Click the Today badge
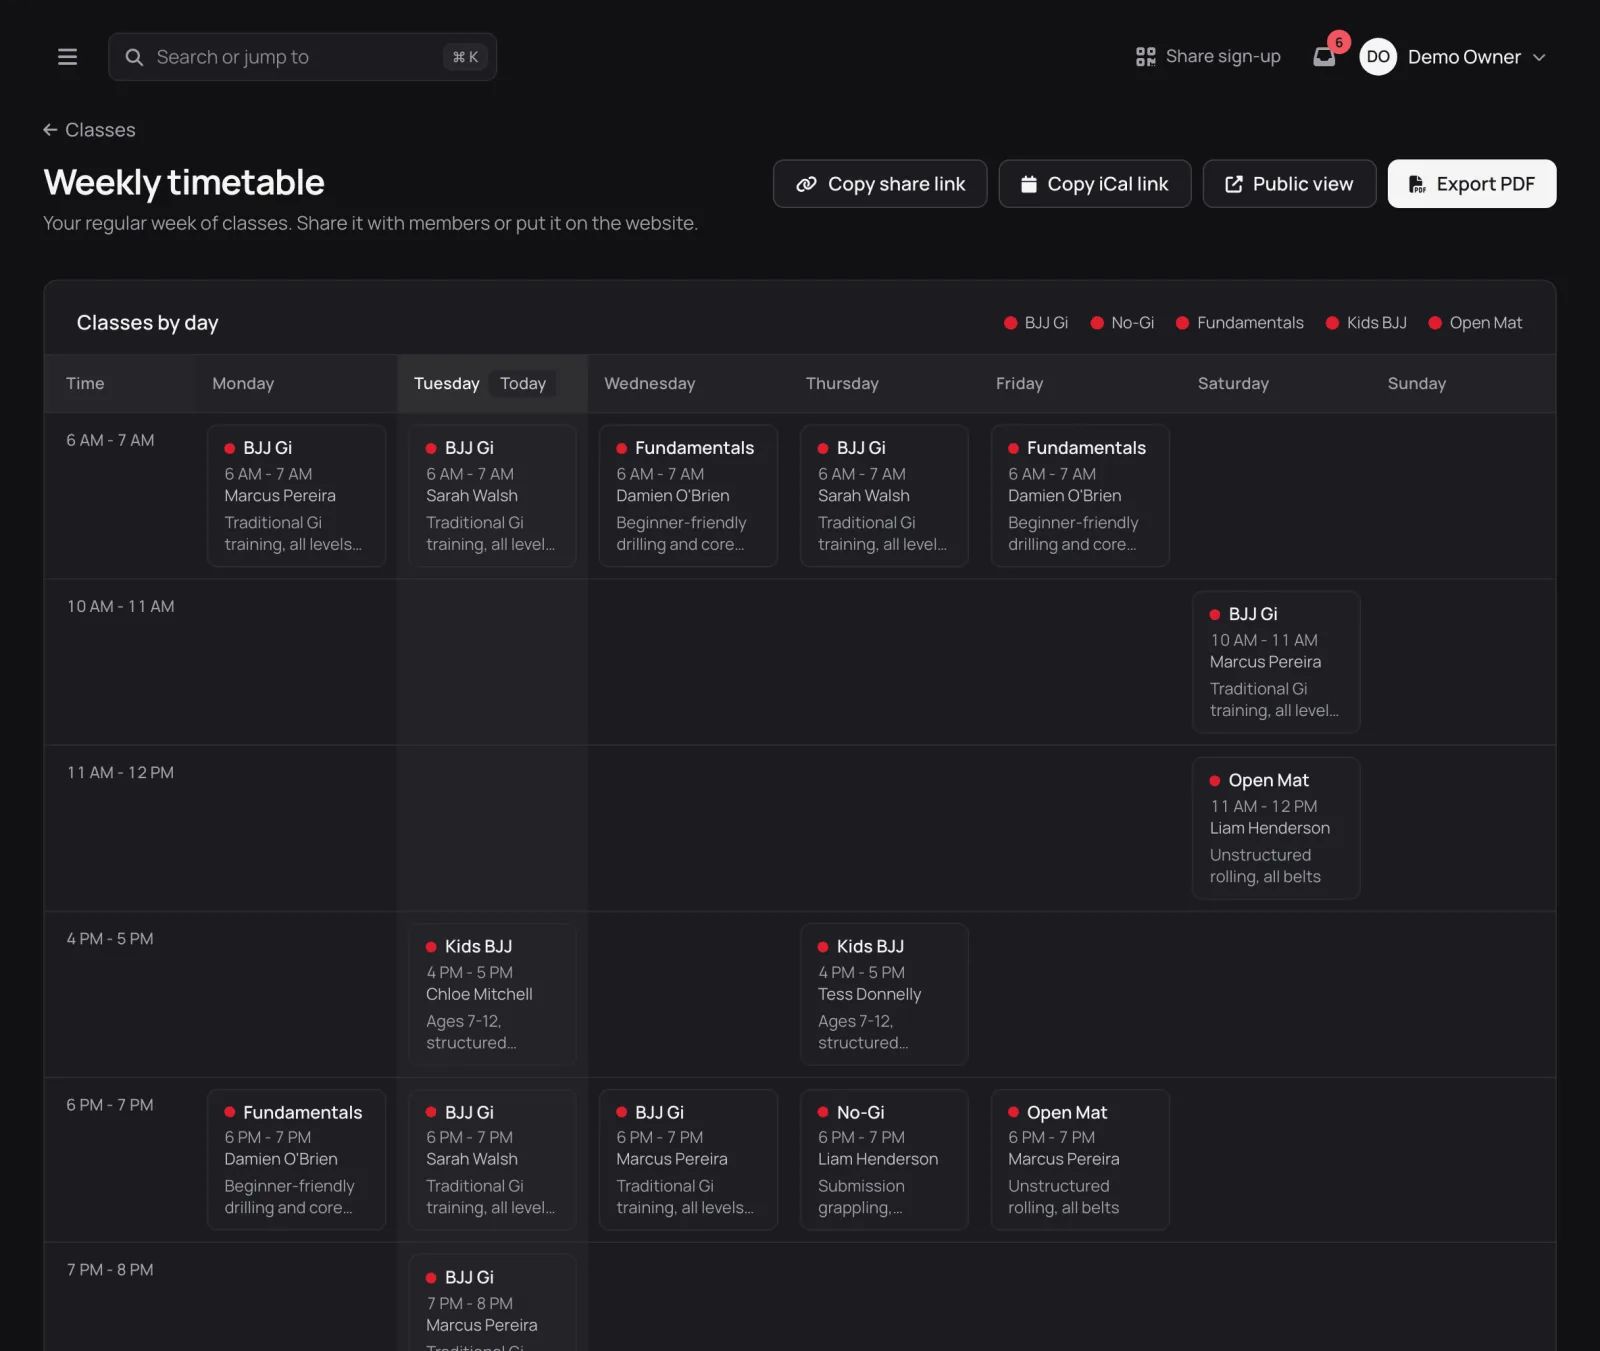 tap(523, 384)
